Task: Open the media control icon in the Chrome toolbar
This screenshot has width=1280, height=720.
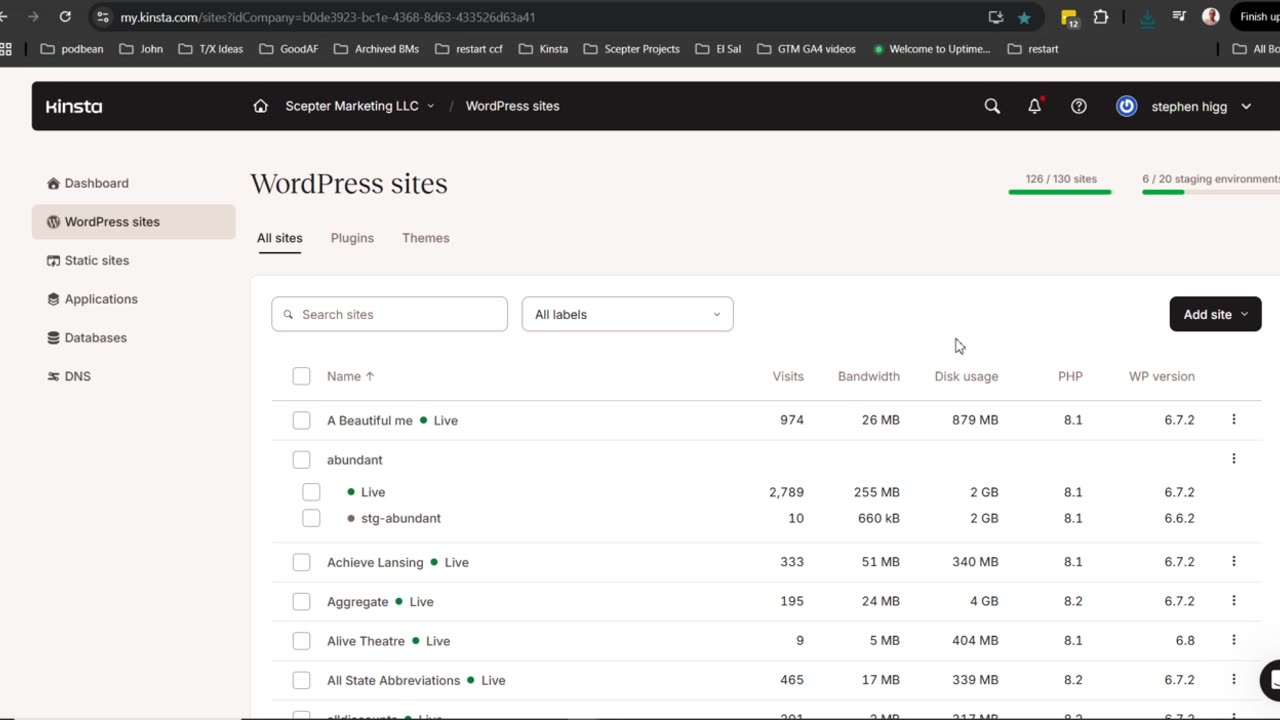Action: coord(1179,17)
